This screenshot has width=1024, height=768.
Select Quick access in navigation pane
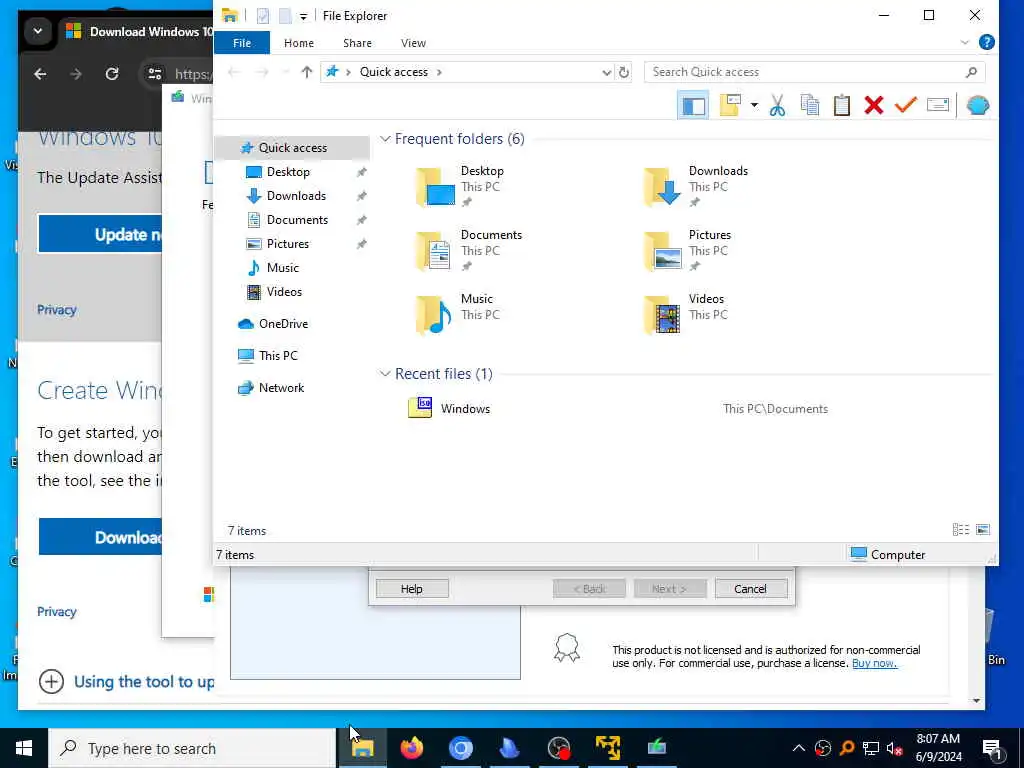(293, 148)
